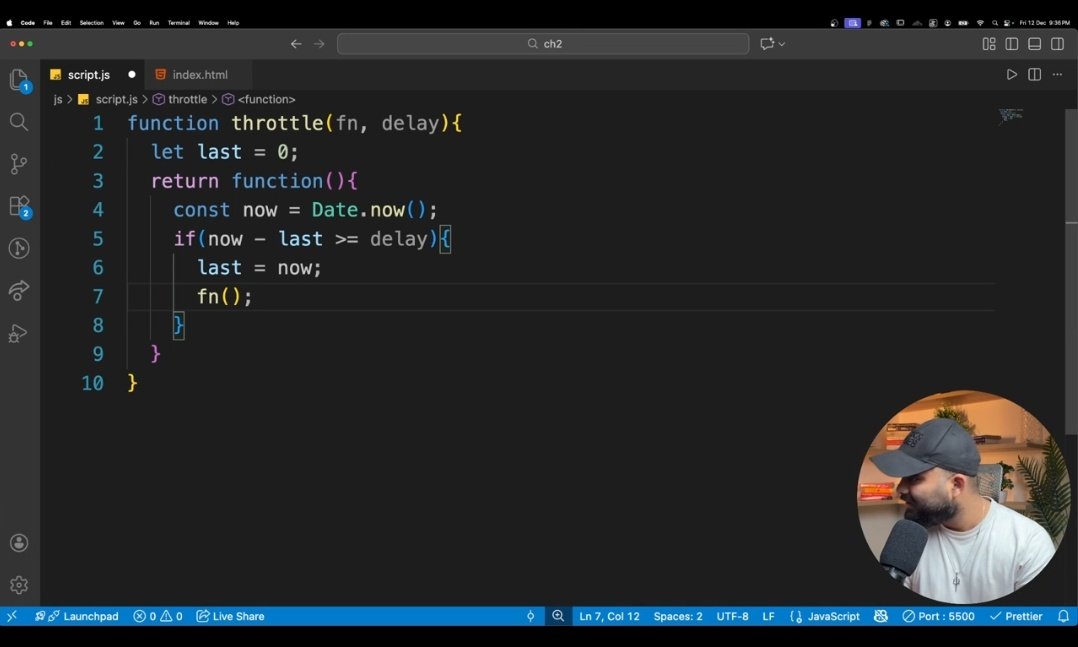1078x647 pixels.
Task: Open the Explorer view in activity bar
Action: click(19, 80)
